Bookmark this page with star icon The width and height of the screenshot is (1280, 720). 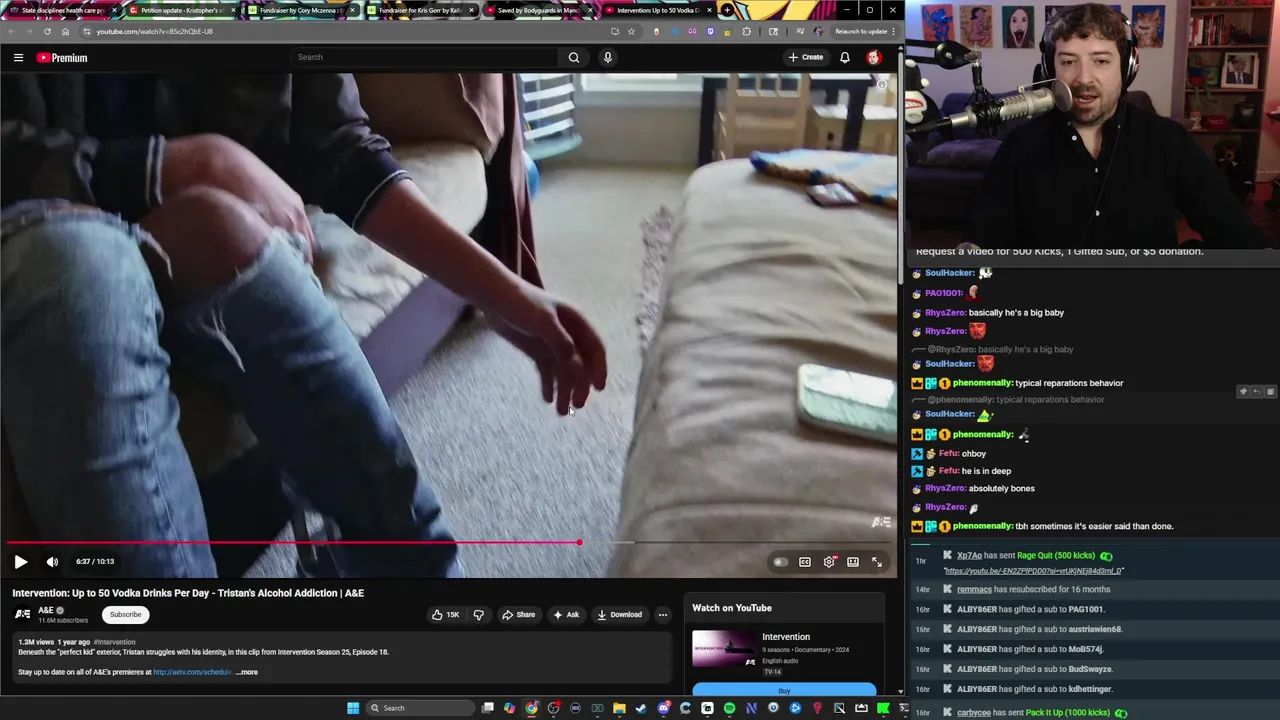tap(631, 31)
